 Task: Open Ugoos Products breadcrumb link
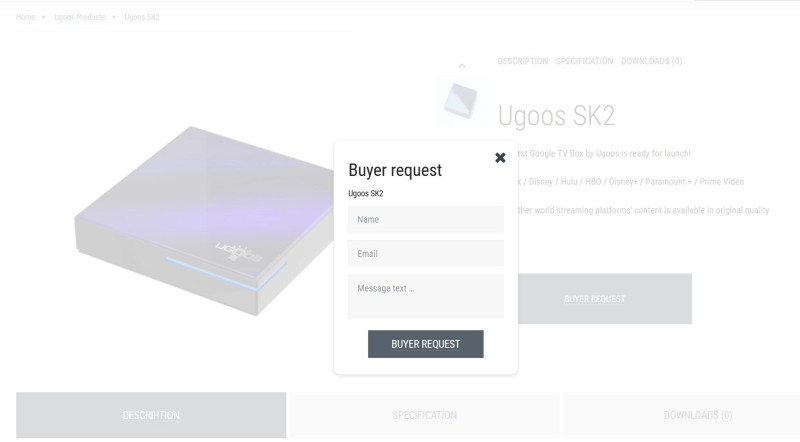[80, 17]
